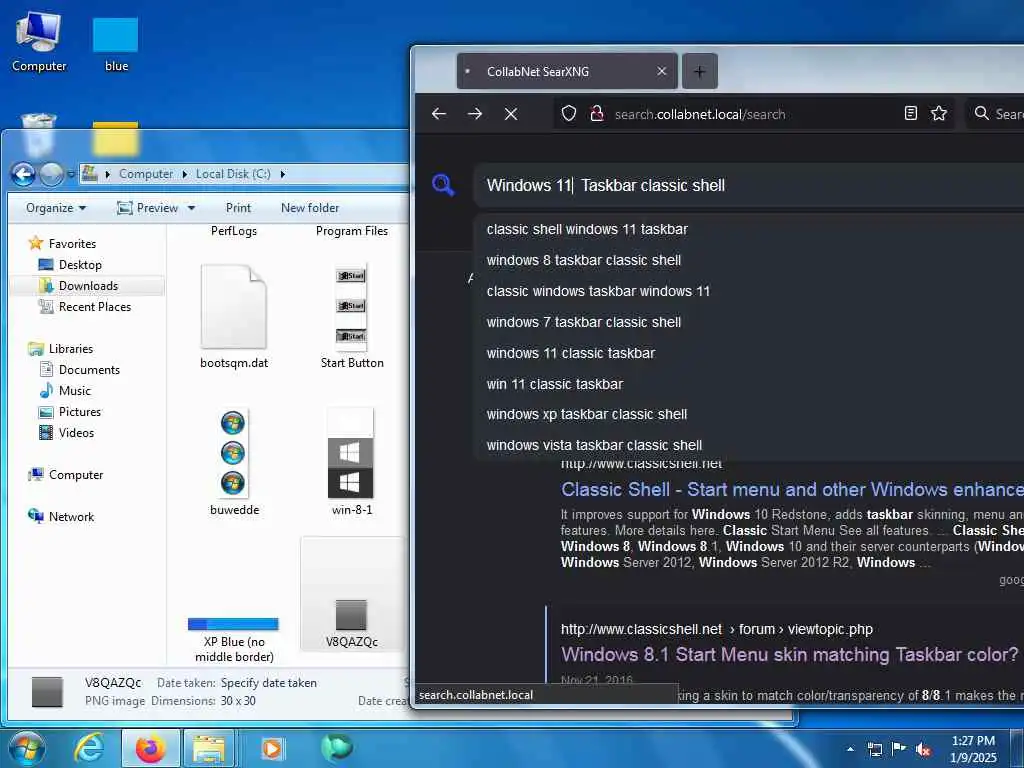Image resolution: width=1024 pixels, height=768 pixels.
Task: Click the Preview toolbar button
Action: [147, 208]
